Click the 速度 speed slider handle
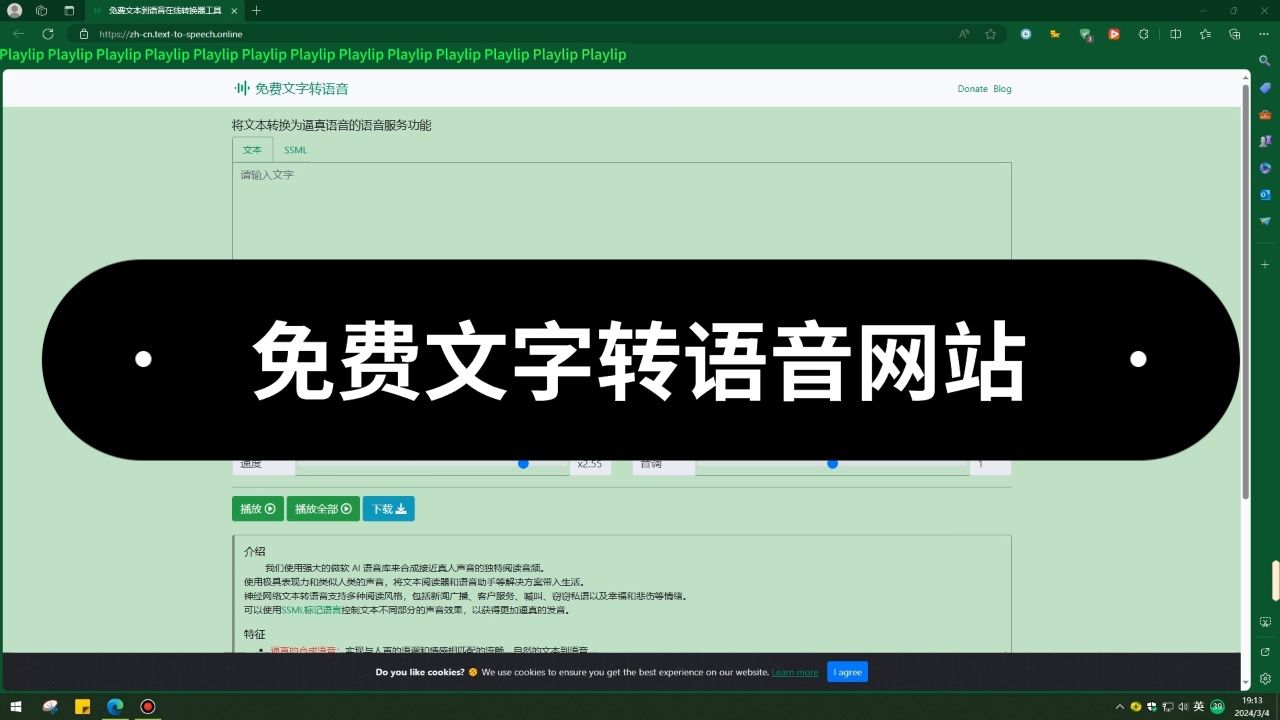The width and height of the screenshot is (1280, 720). pyautogui.click(x=523, y=463)
